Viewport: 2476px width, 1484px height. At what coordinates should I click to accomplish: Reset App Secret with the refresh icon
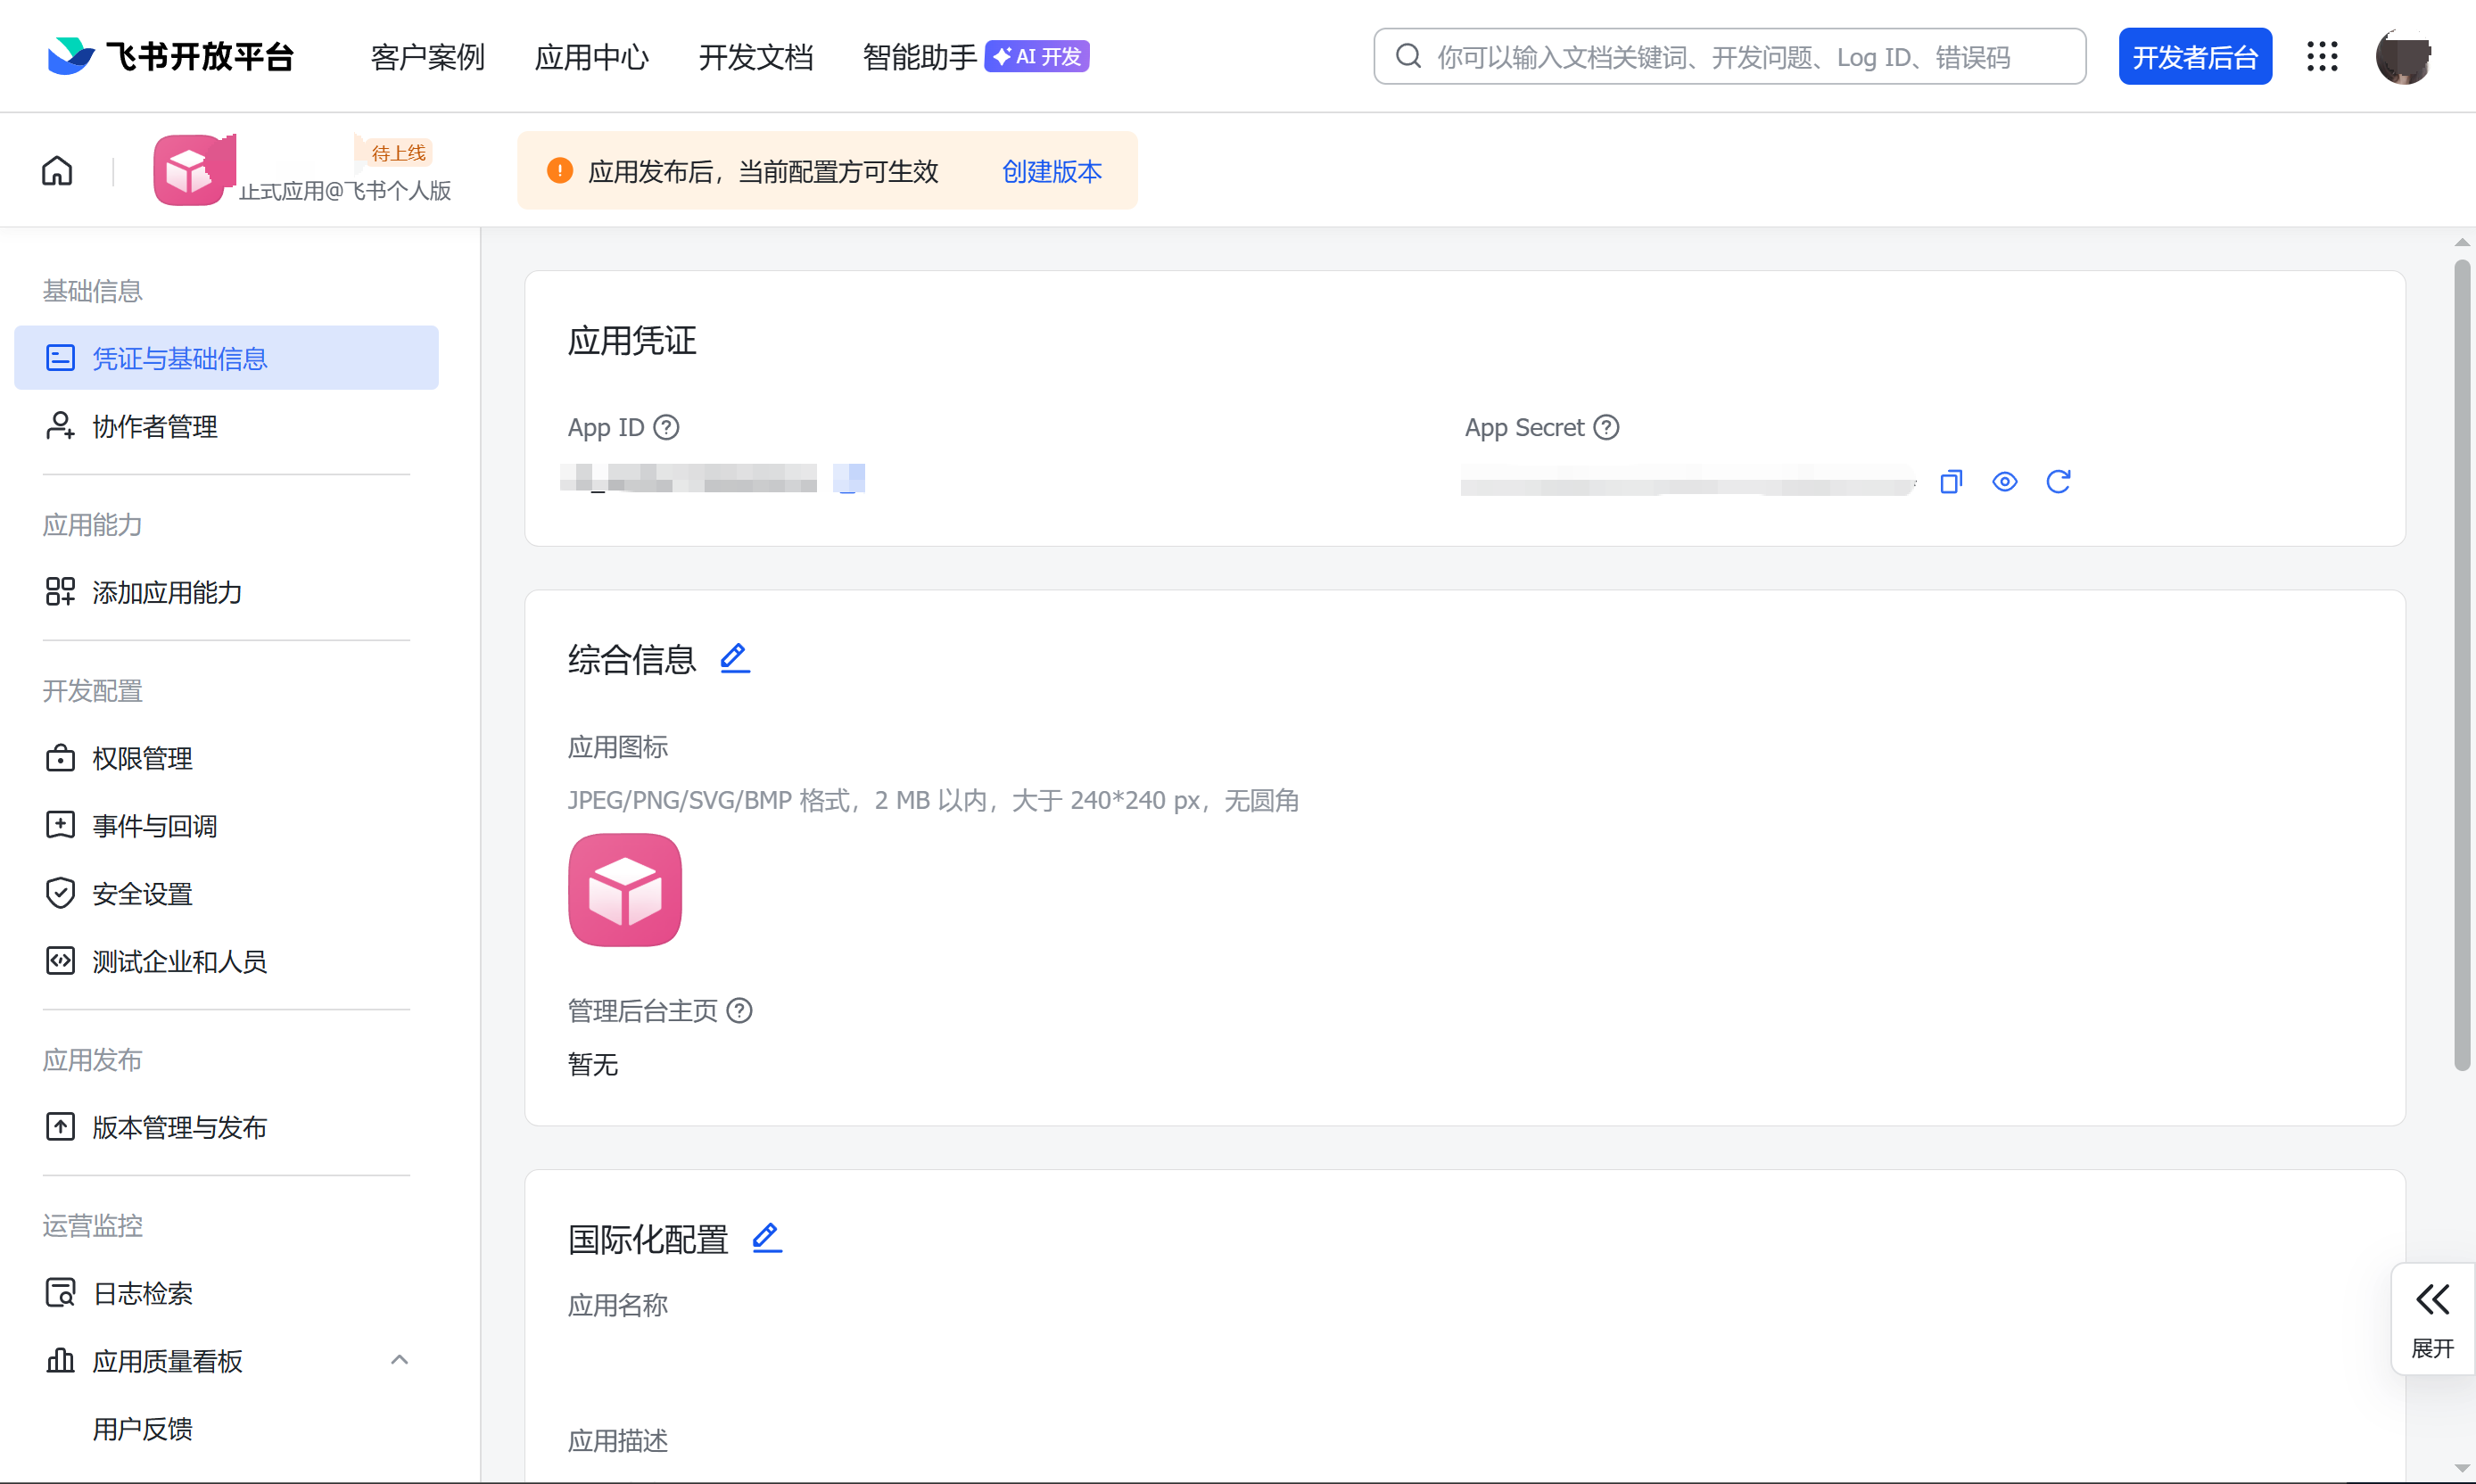[x=2059, y=481]
